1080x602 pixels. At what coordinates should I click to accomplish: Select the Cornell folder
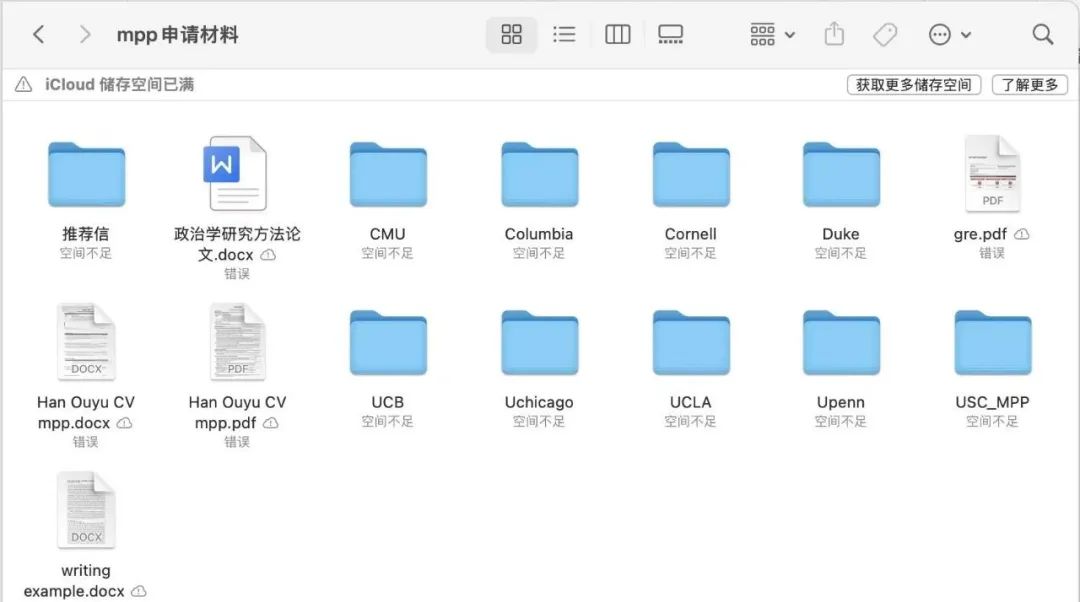click(x=692, y=174)
